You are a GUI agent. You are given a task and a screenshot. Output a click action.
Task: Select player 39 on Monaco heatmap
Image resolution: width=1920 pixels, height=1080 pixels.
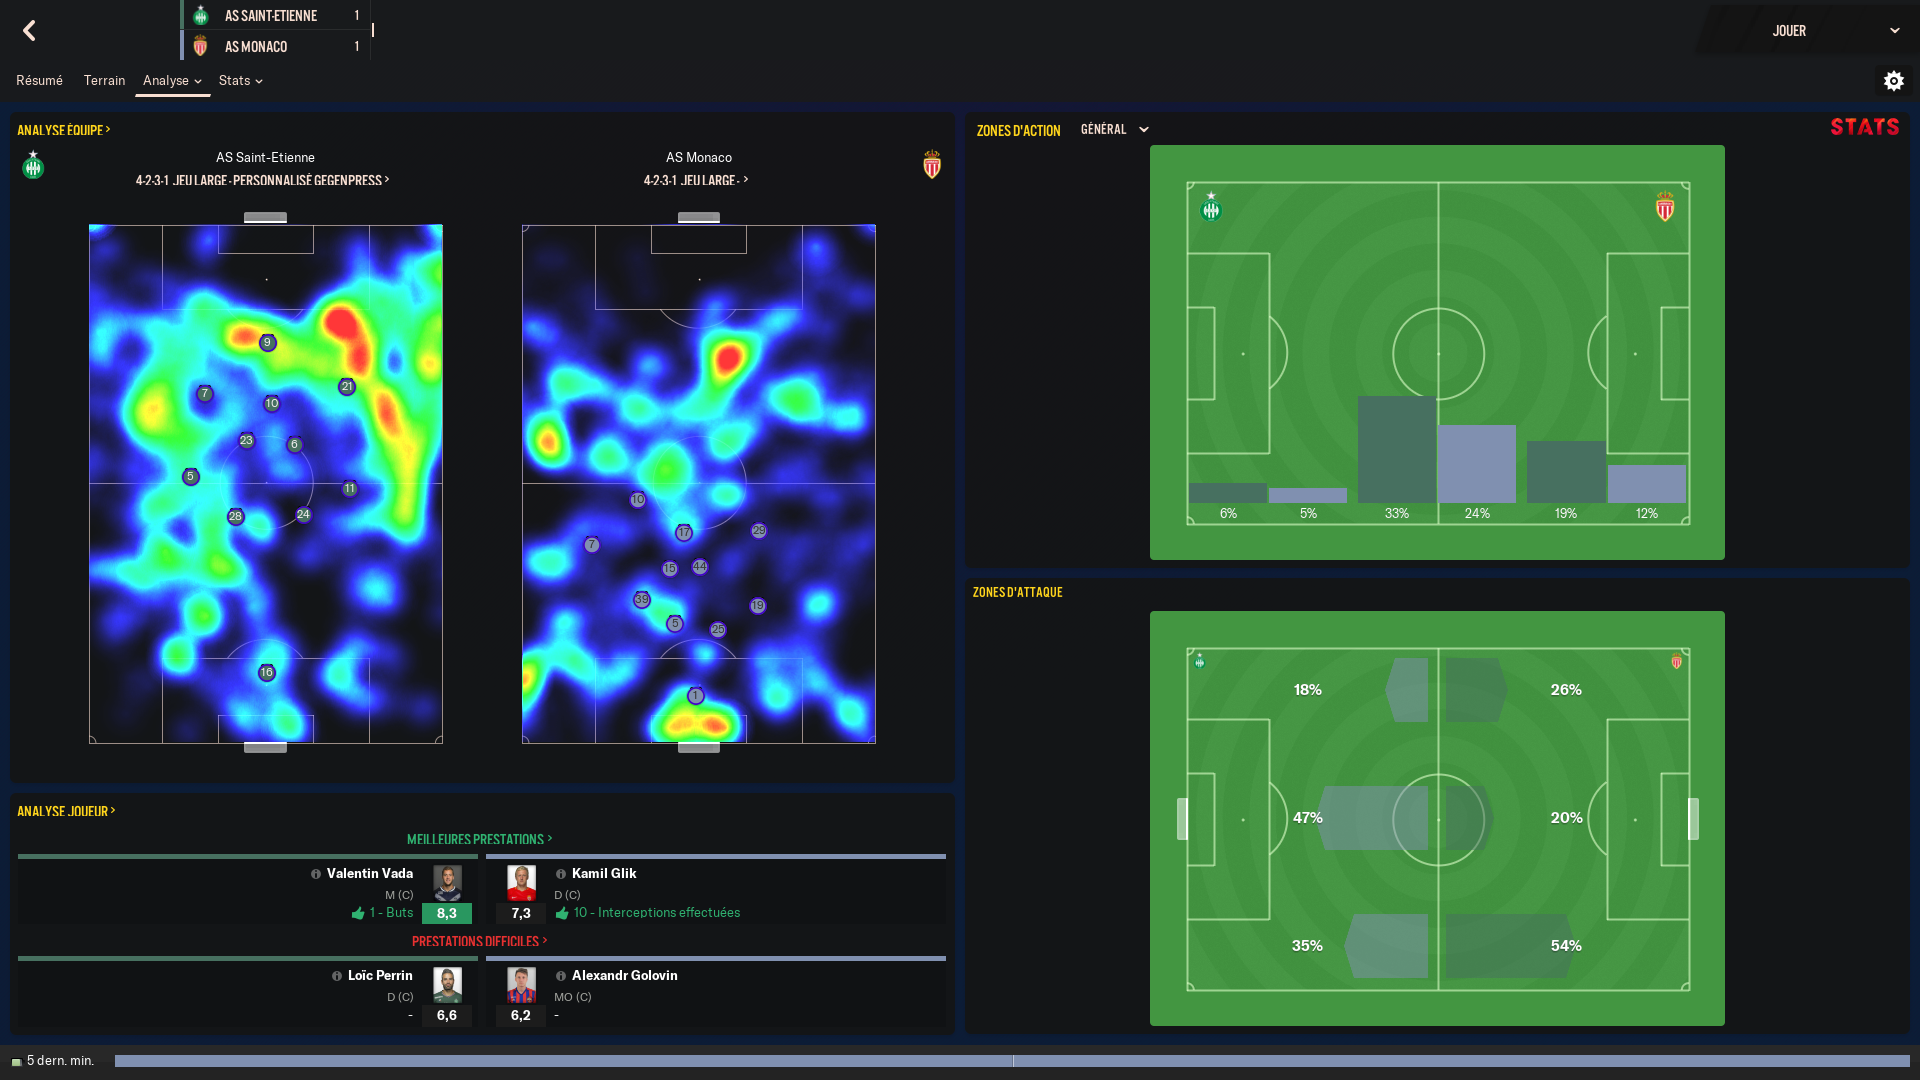click(641, 600)
